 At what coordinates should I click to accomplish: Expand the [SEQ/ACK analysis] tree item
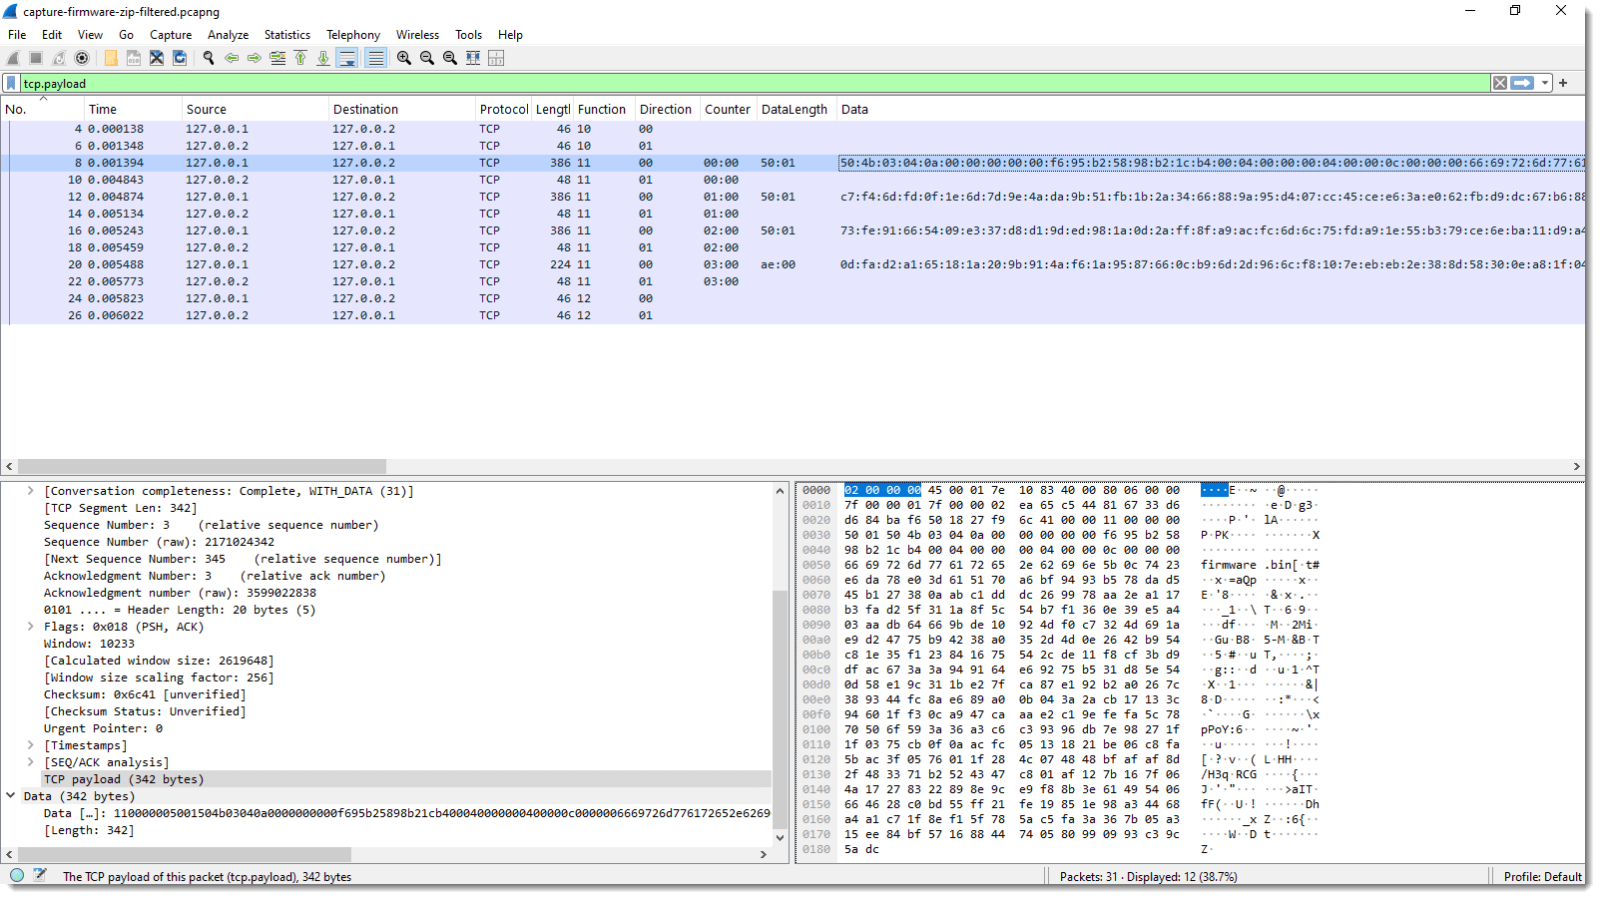[30, 762]
